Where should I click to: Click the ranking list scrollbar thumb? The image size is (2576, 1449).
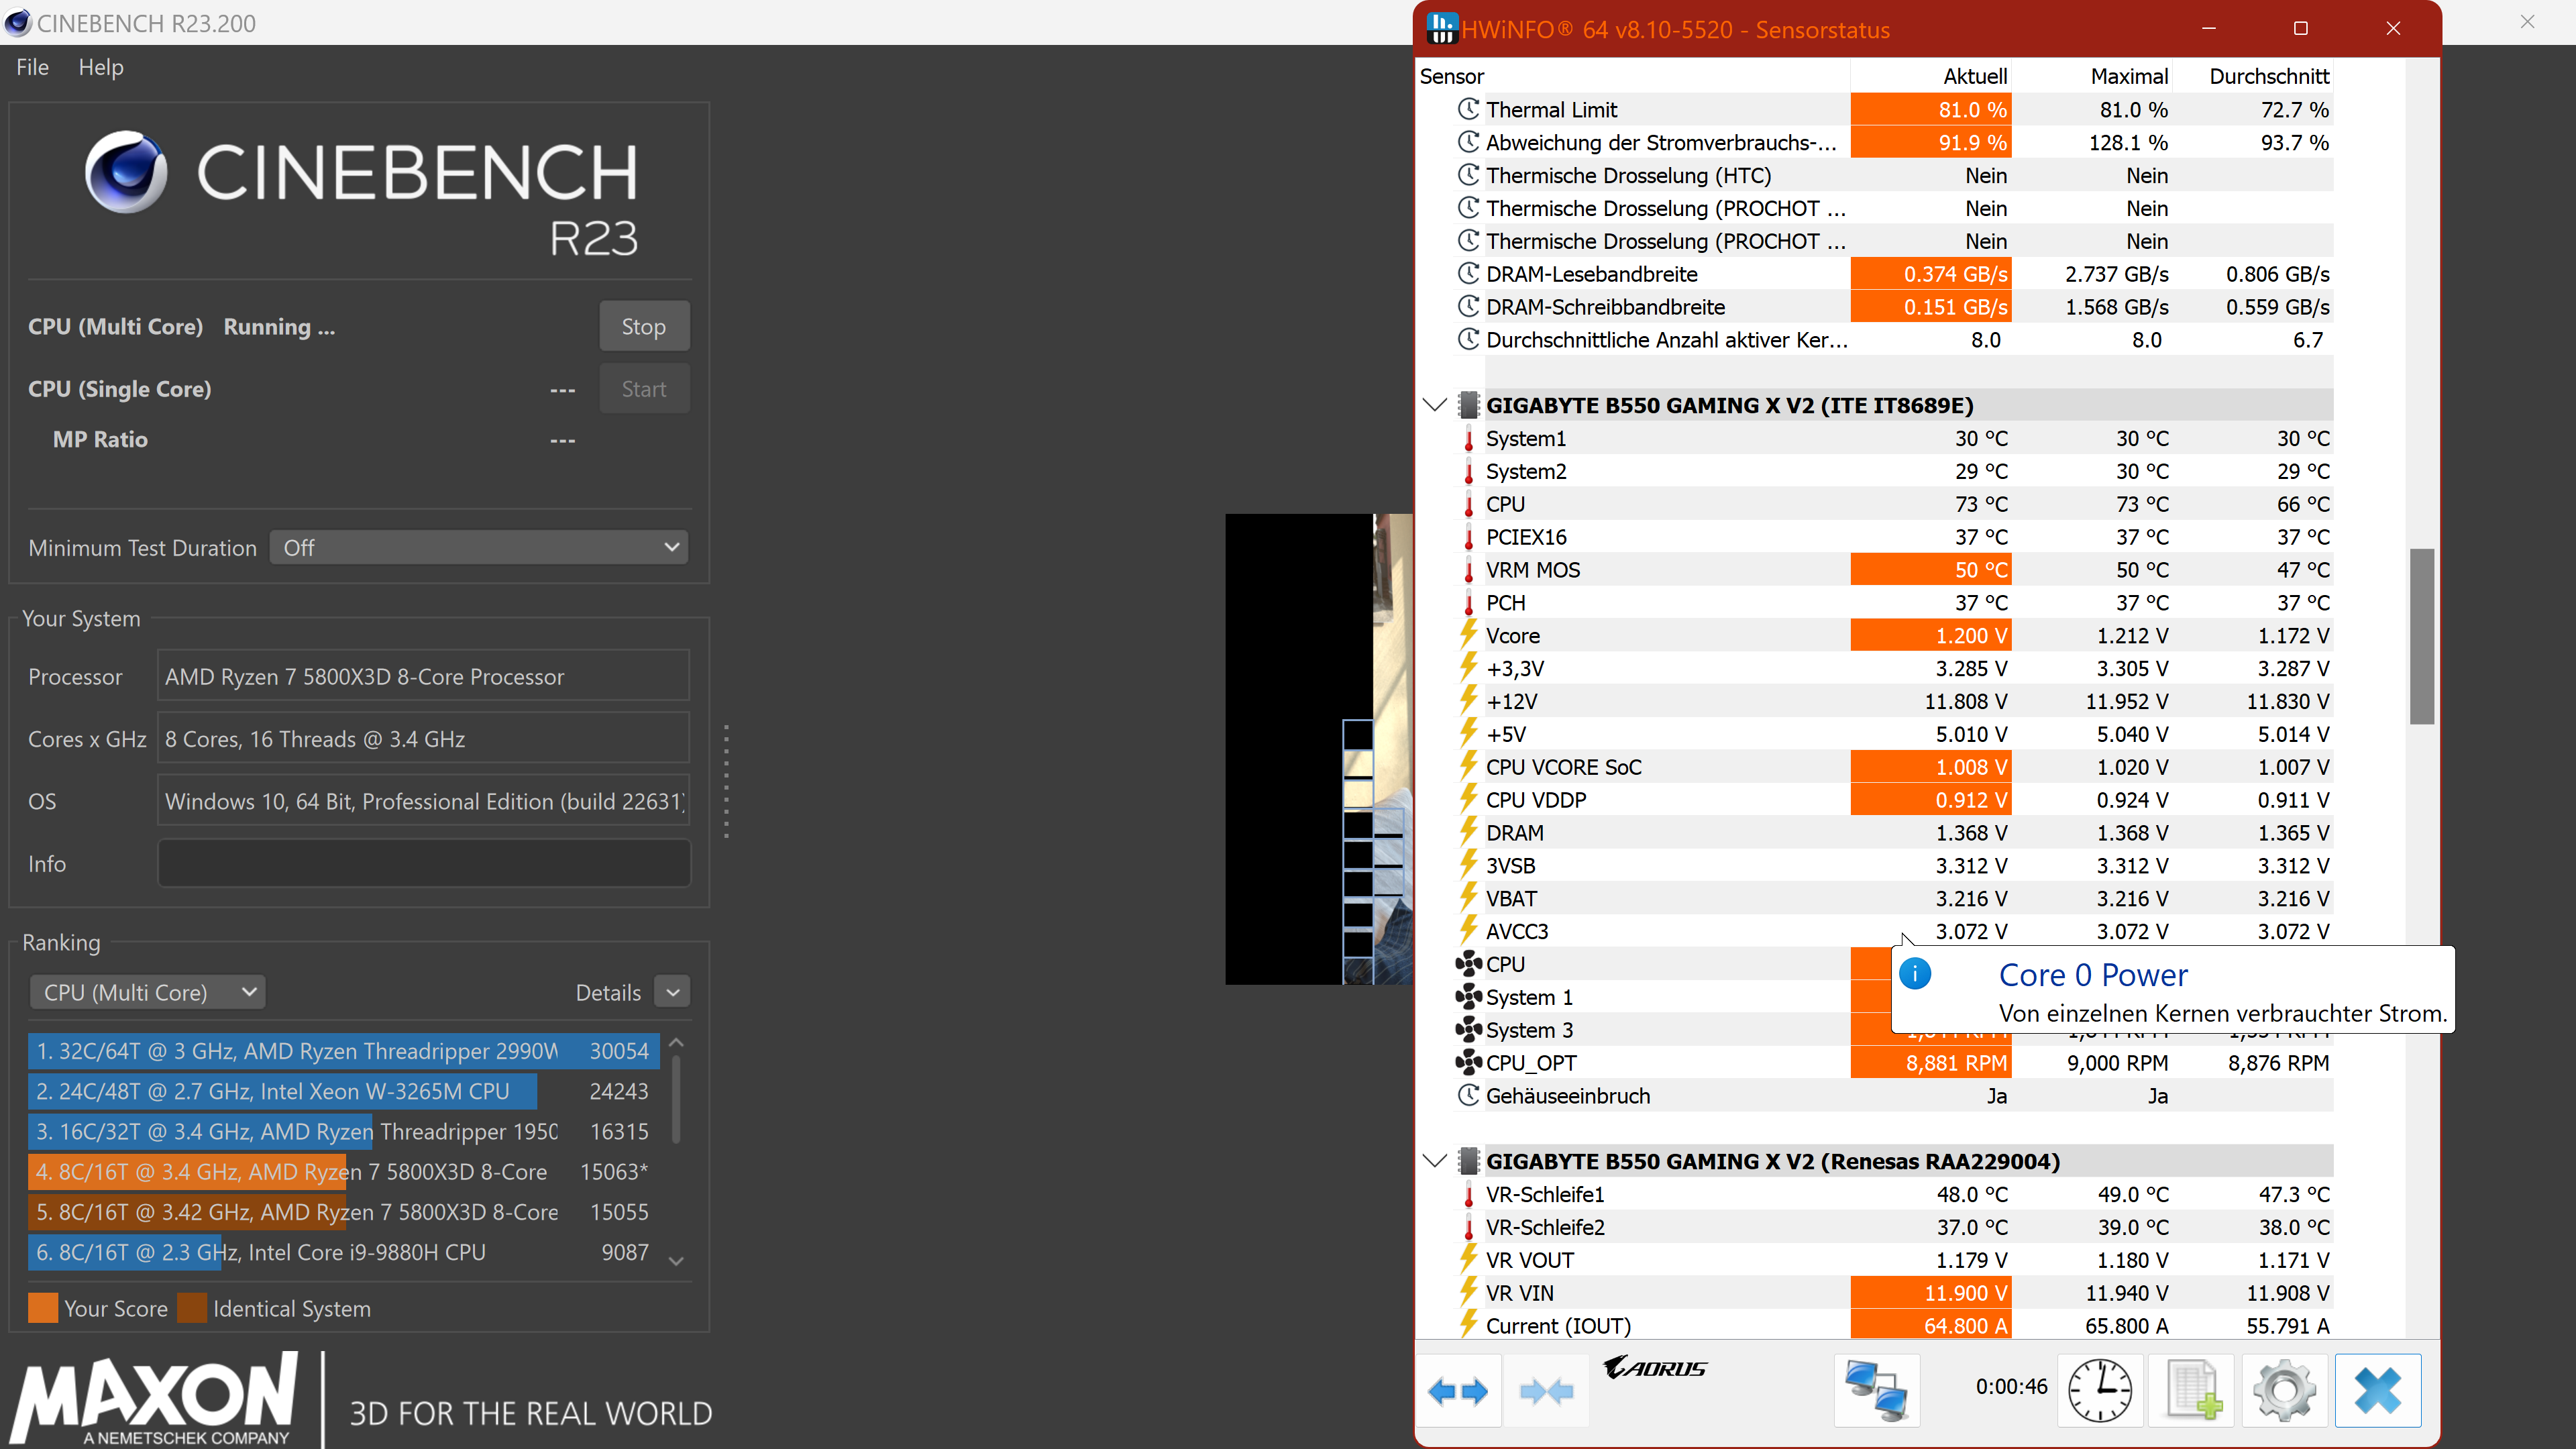pyautogui.click(x=676, y=1099)
